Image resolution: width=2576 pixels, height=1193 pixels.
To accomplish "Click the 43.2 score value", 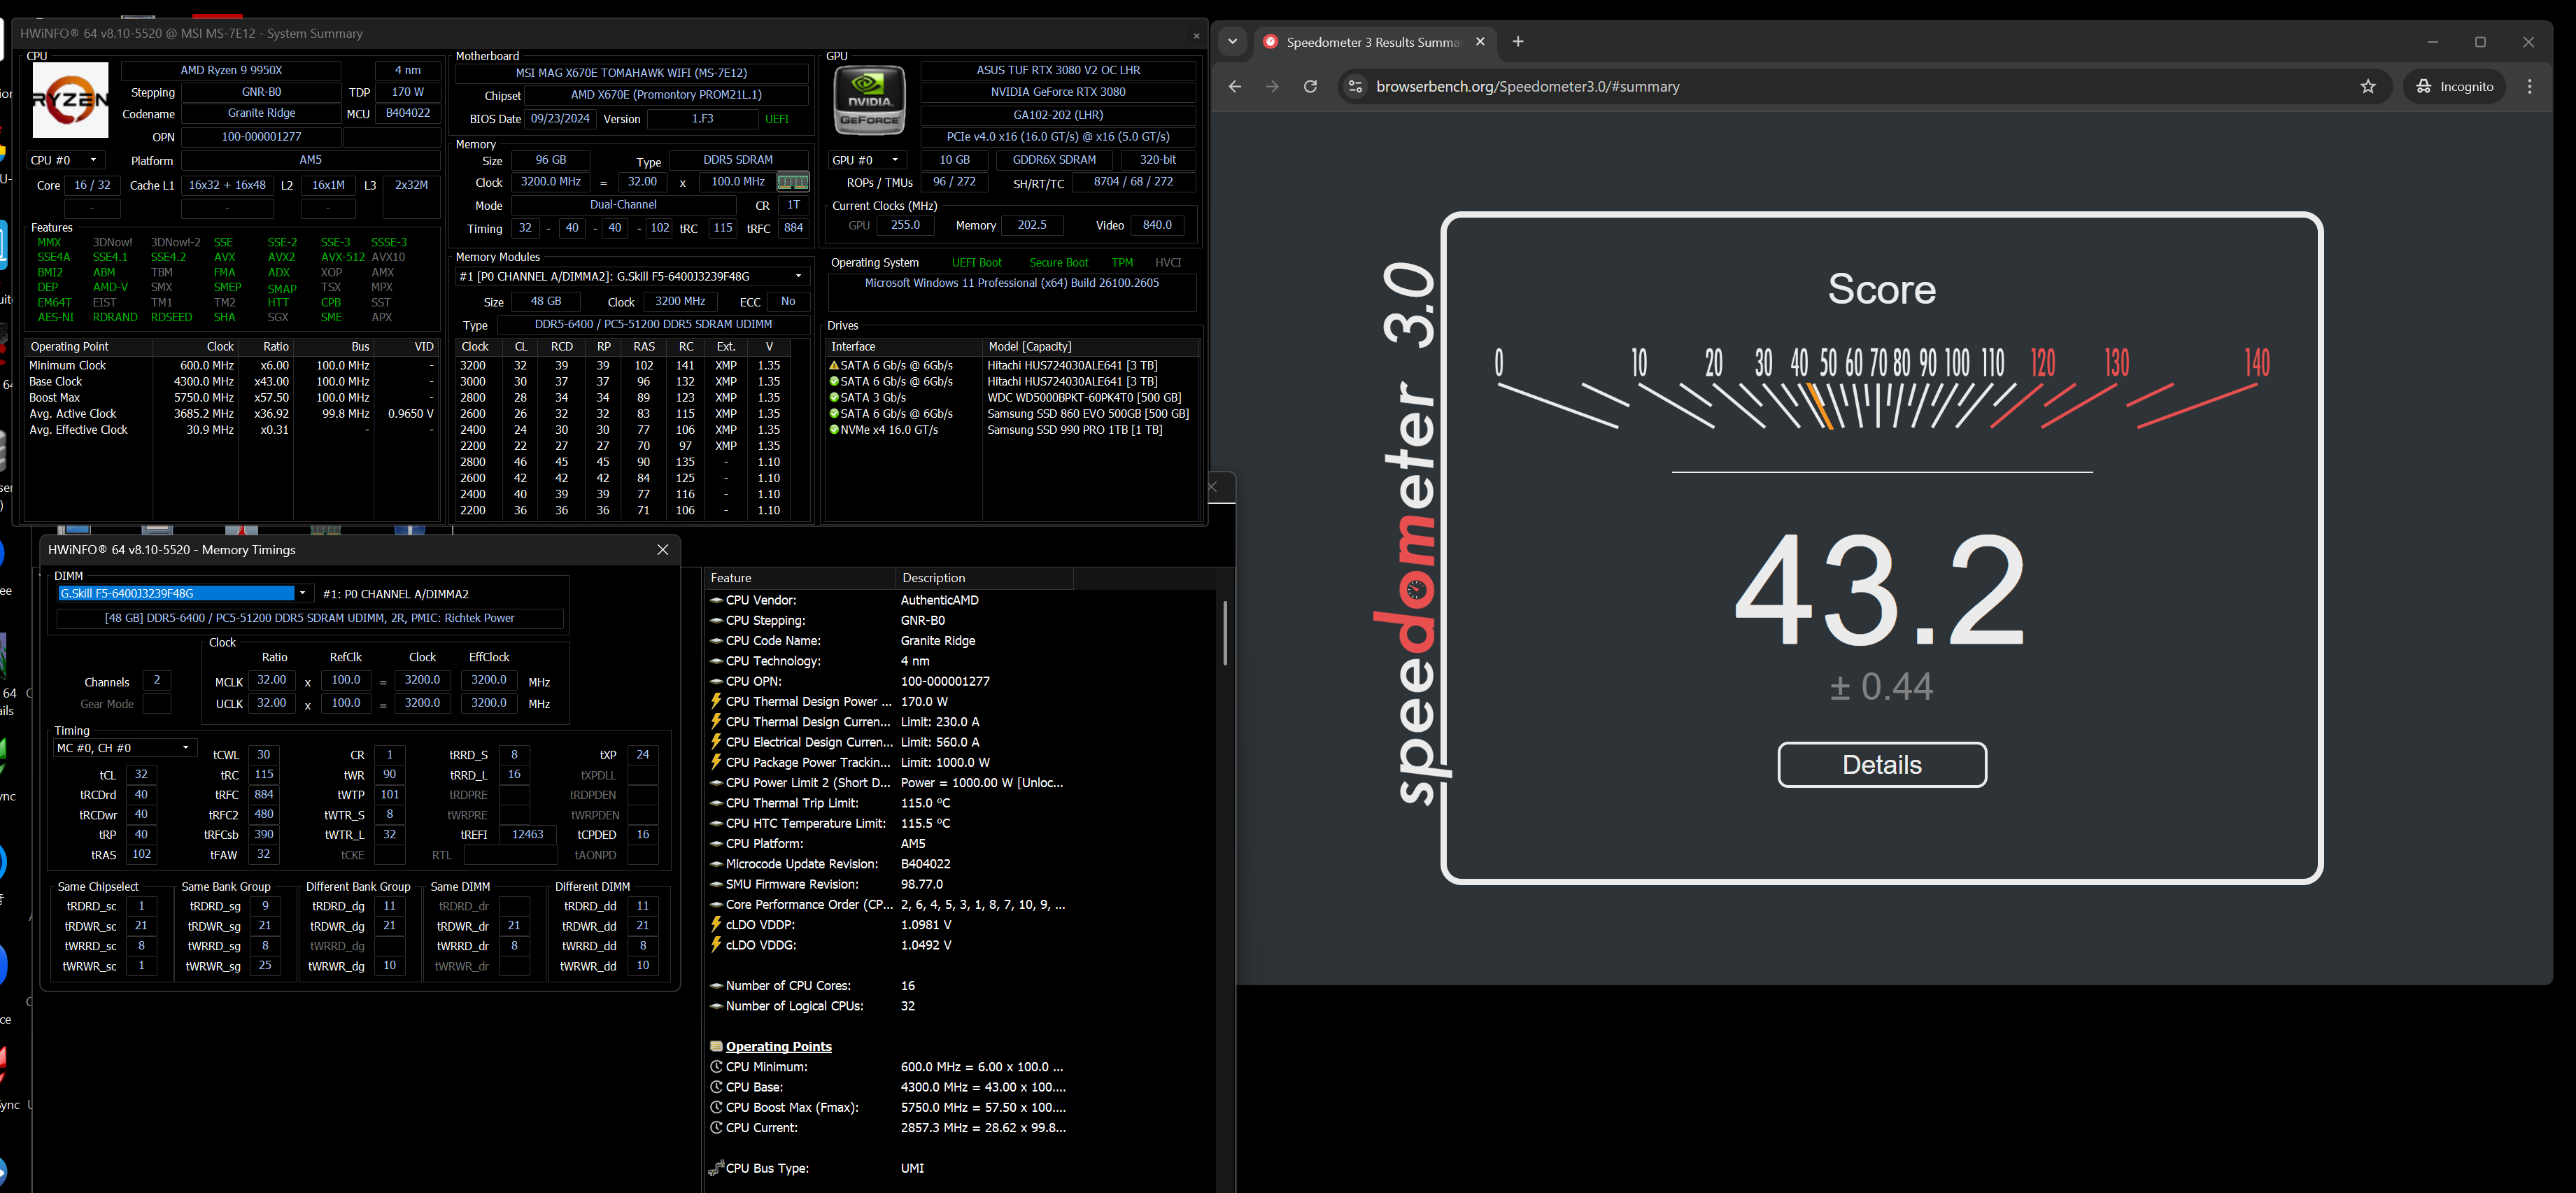I will click(x=1881, y=590).
